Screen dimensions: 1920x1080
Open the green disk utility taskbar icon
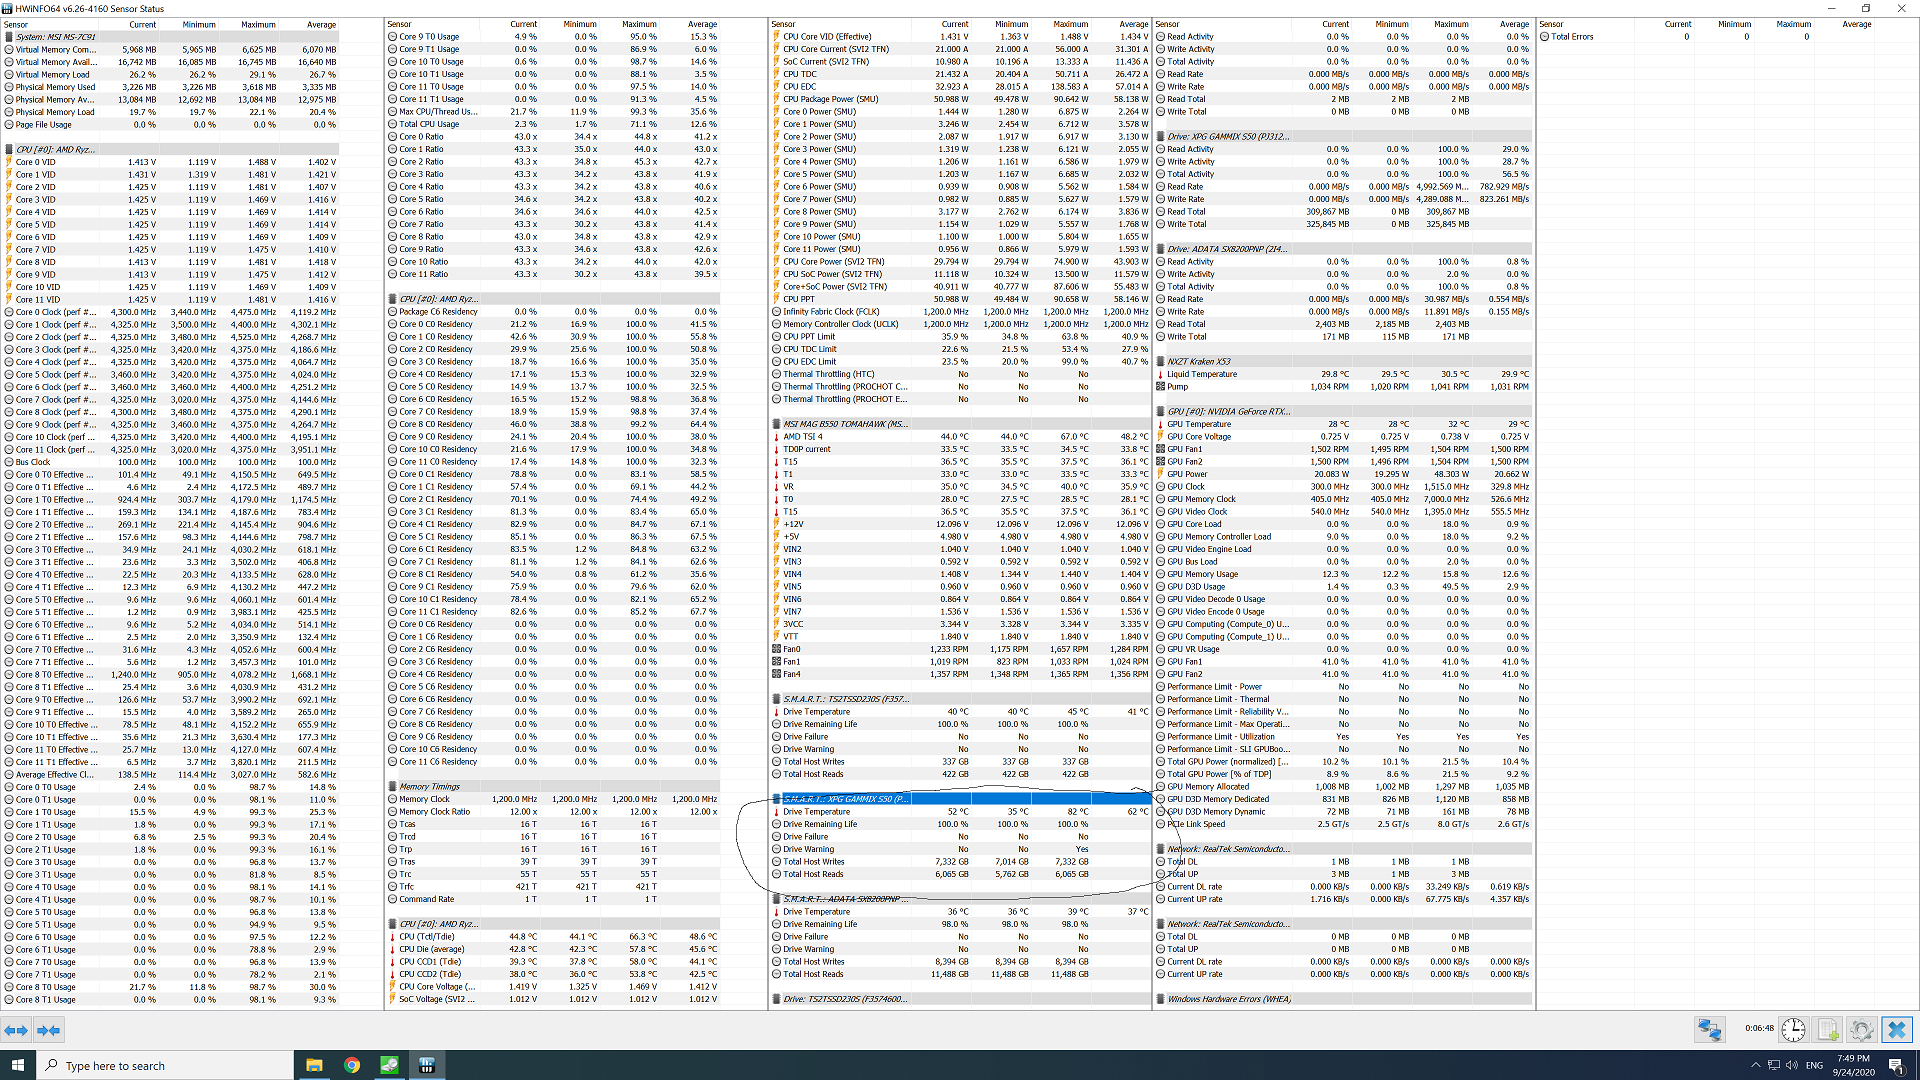389,1065
